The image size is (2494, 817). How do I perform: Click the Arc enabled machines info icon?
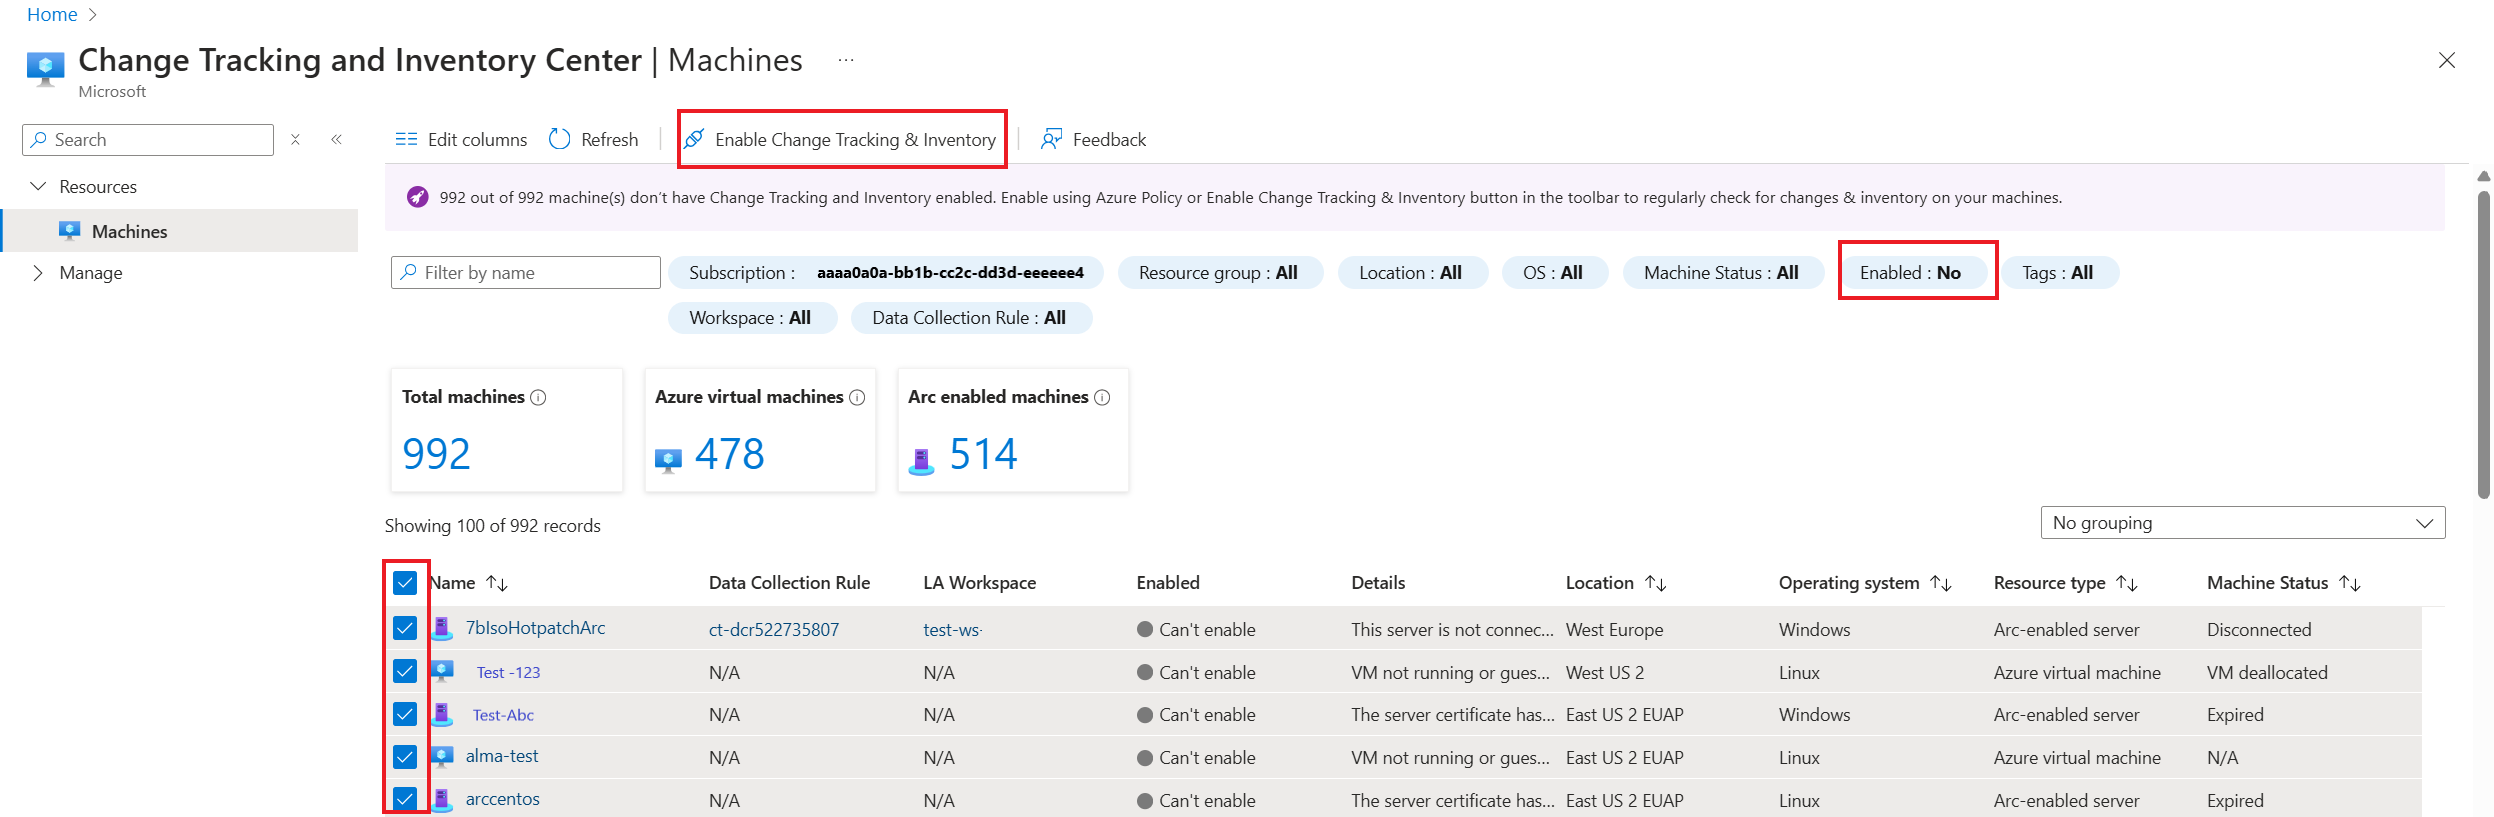coord(1102,398)
